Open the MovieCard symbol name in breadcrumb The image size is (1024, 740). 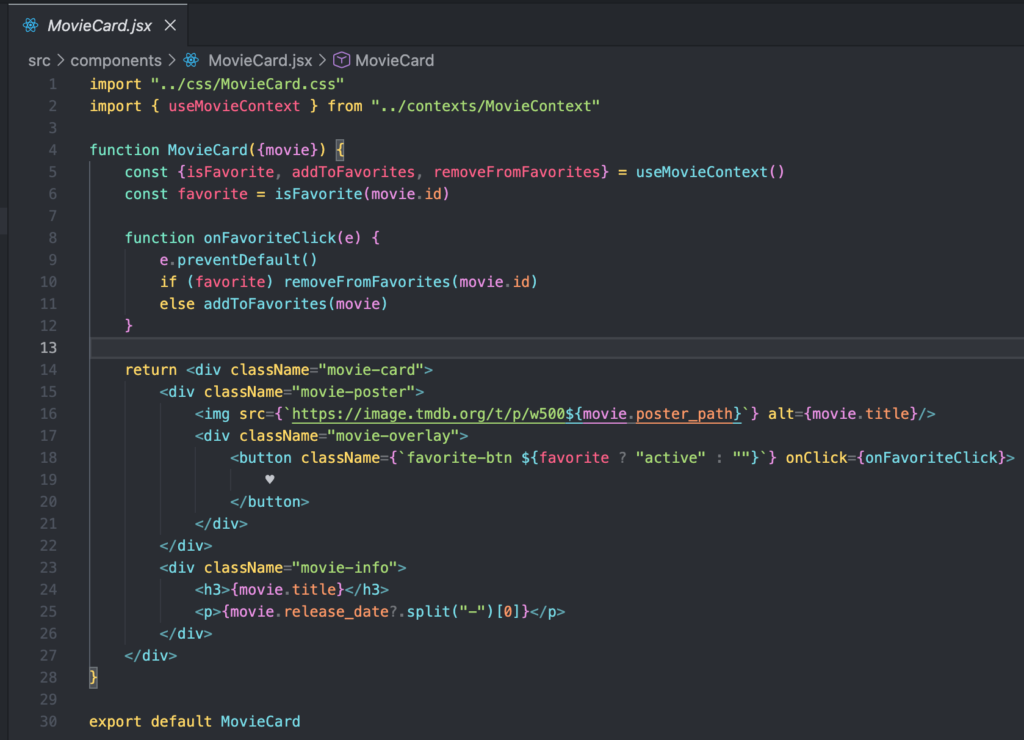click(x=394, y=60)
